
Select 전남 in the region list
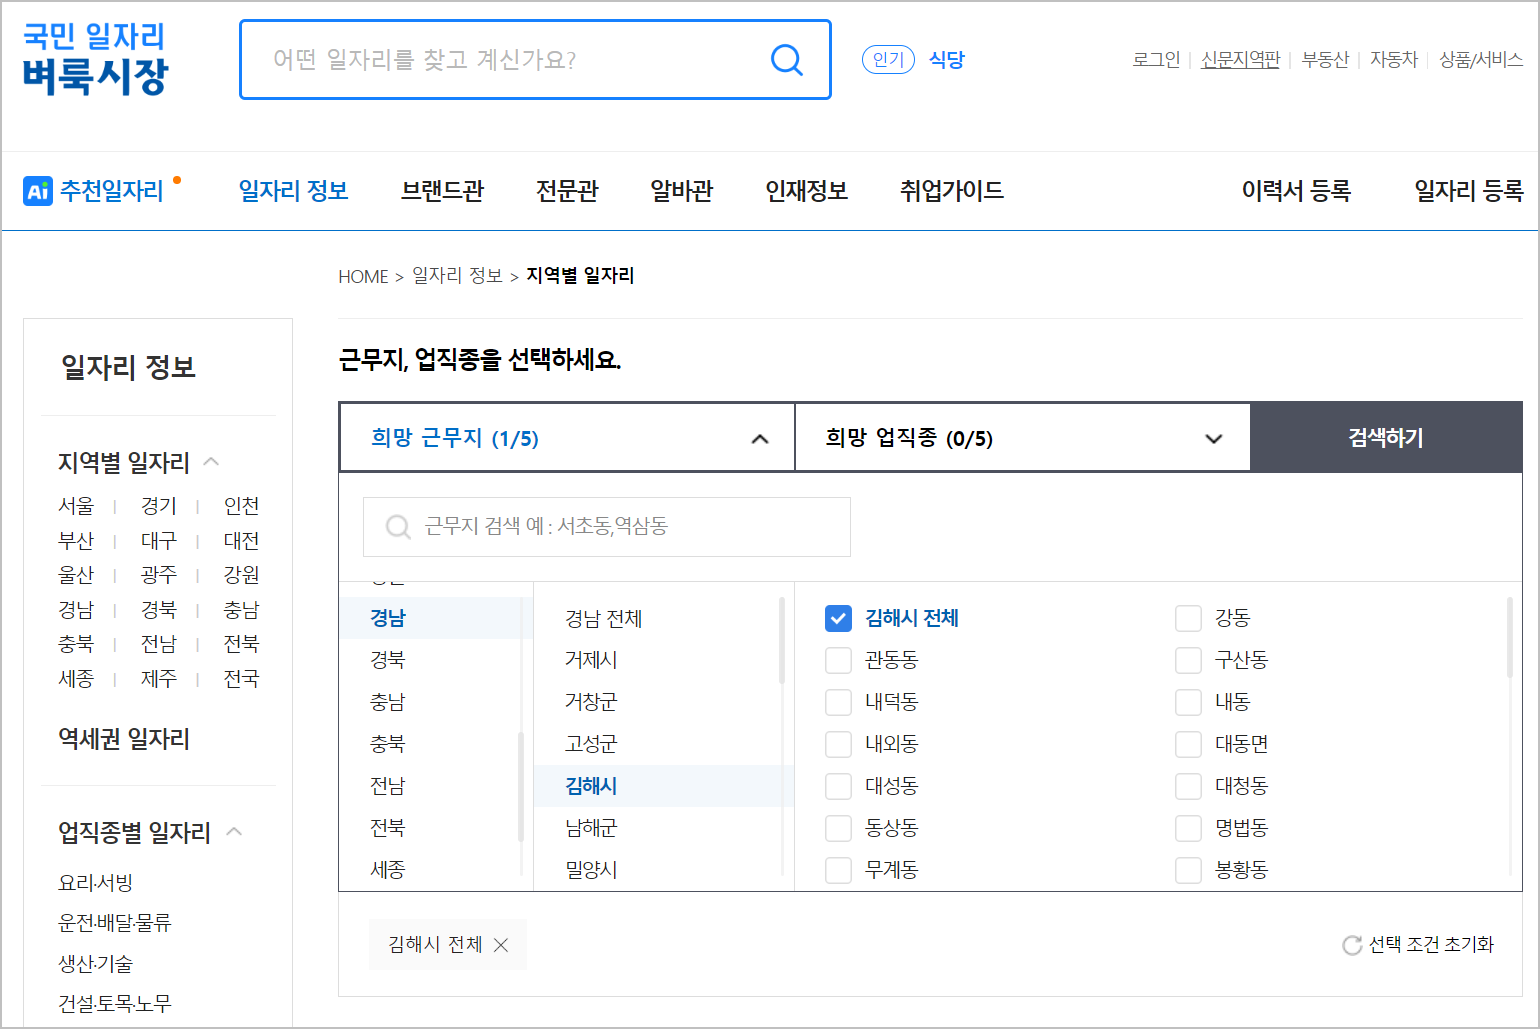click(x=388, y=786)
